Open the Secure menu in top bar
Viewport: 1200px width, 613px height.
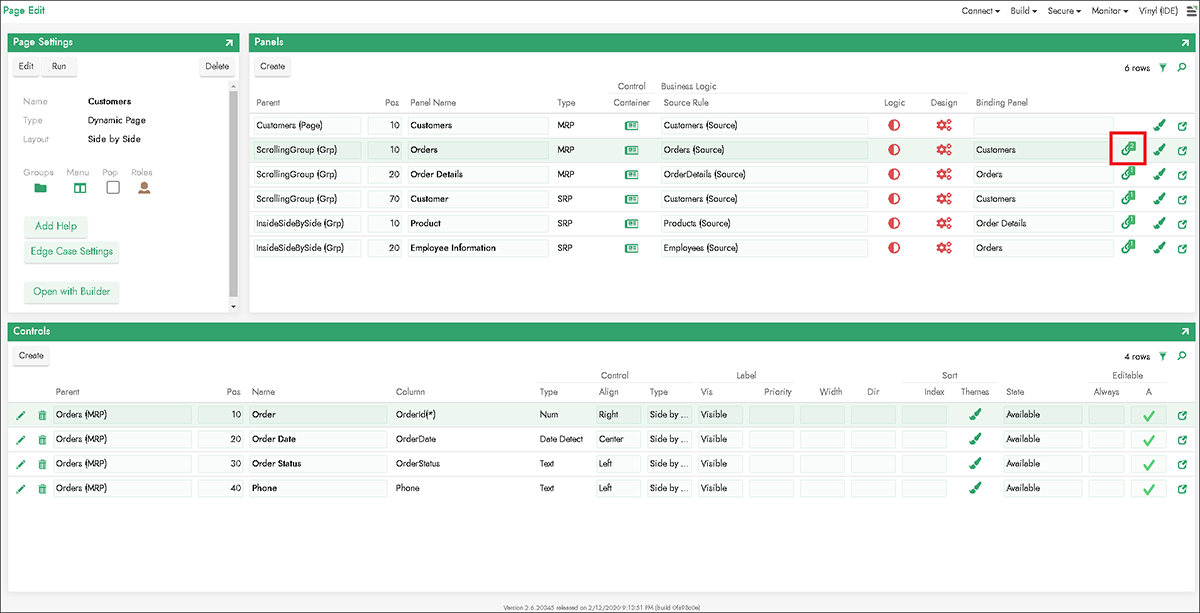(1064, 11)
